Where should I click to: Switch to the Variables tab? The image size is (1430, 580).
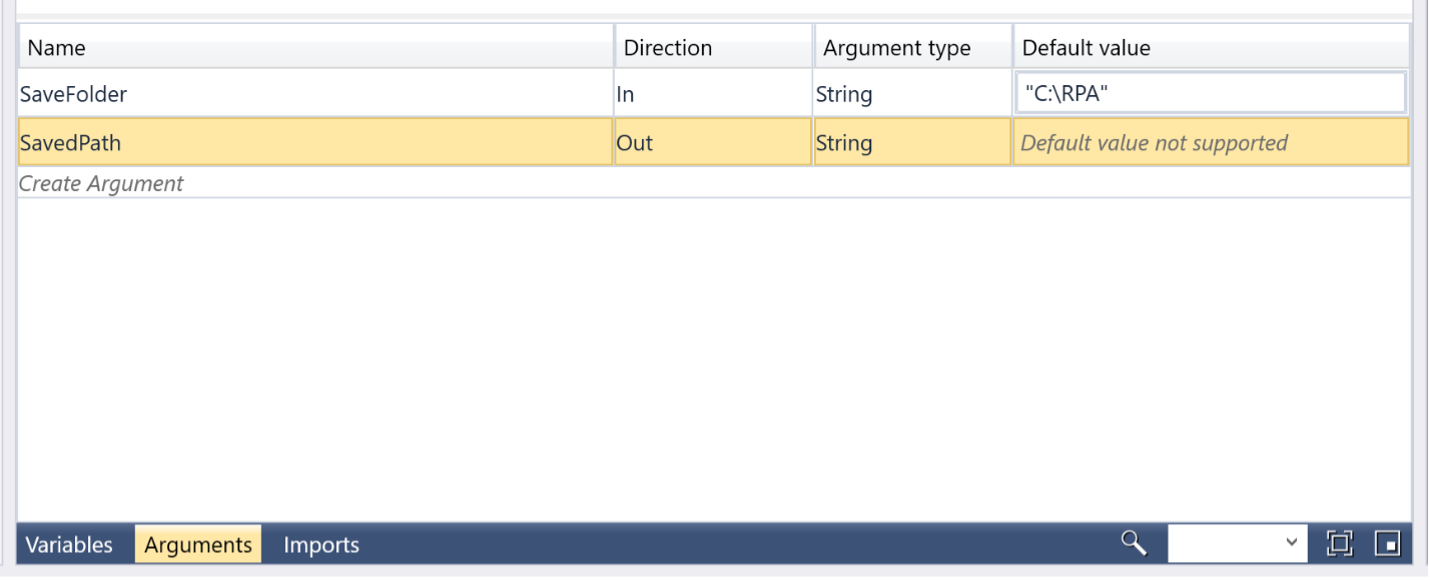(x=69, y=545)
